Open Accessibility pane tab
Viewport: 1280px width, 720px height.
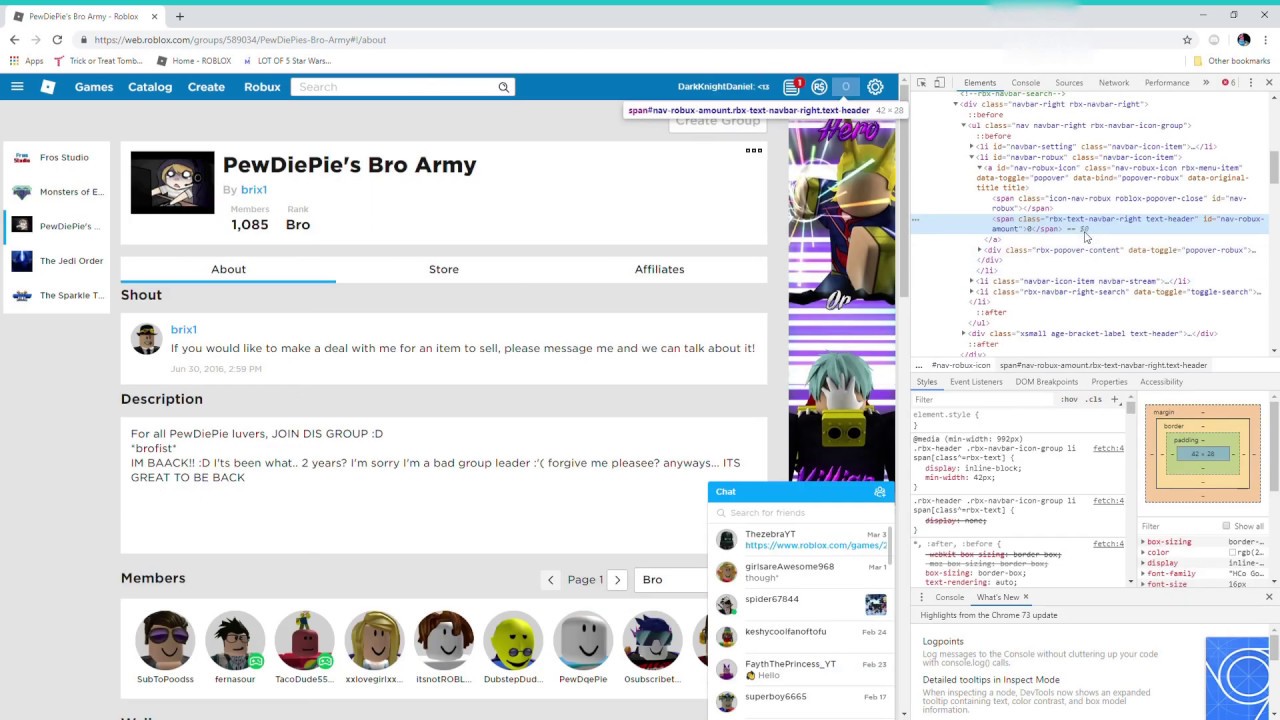click(x=1161, y=382)
